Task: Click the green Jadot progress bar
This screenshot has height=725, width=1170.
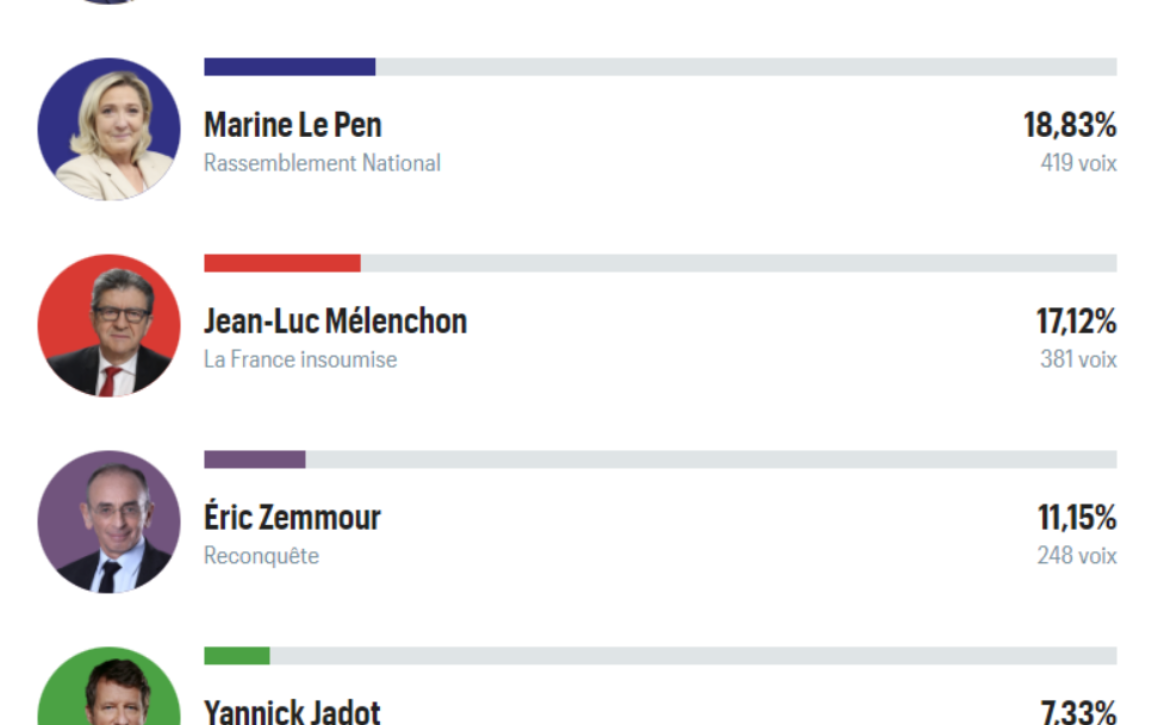Action: (x=237, y=656)
